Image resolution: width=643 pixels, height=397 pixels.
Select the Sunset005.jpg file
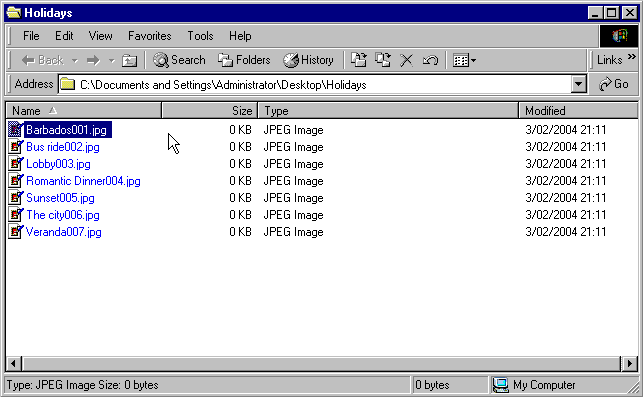point(60,198)
